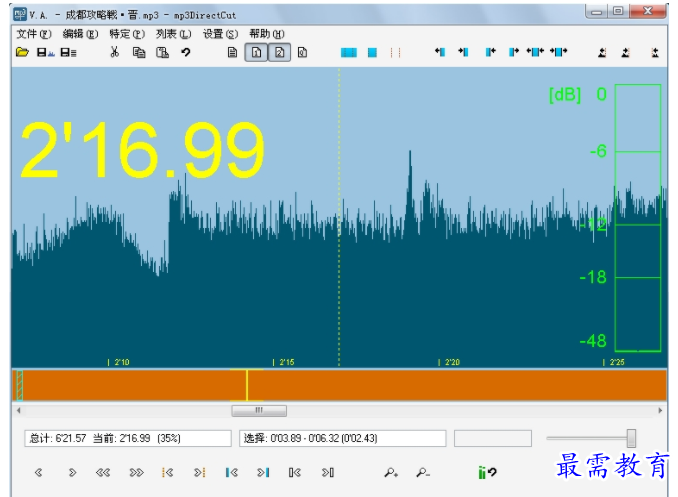The width and height of the screenshot is (678, 497).
Task: Open a file with the folder icon
Action: click(22, 52)
